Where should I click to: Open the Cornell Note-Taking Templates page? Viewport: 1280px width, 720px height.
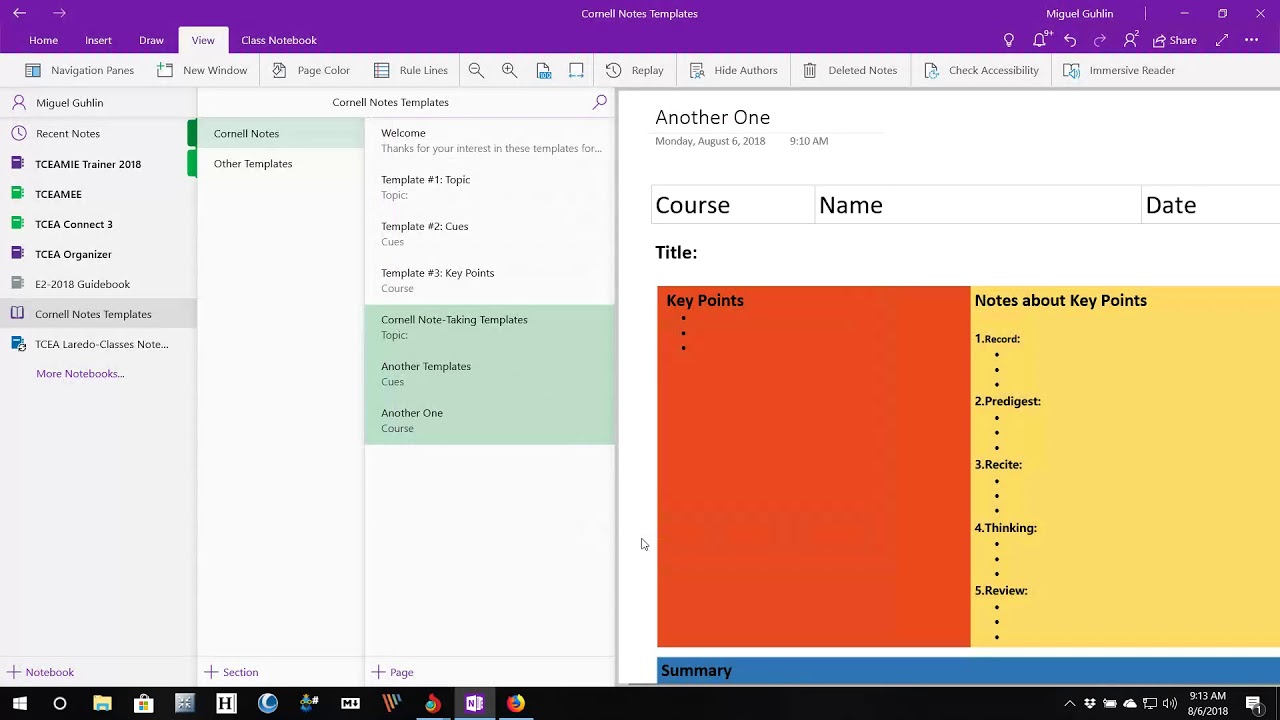[x=490, y=327]
